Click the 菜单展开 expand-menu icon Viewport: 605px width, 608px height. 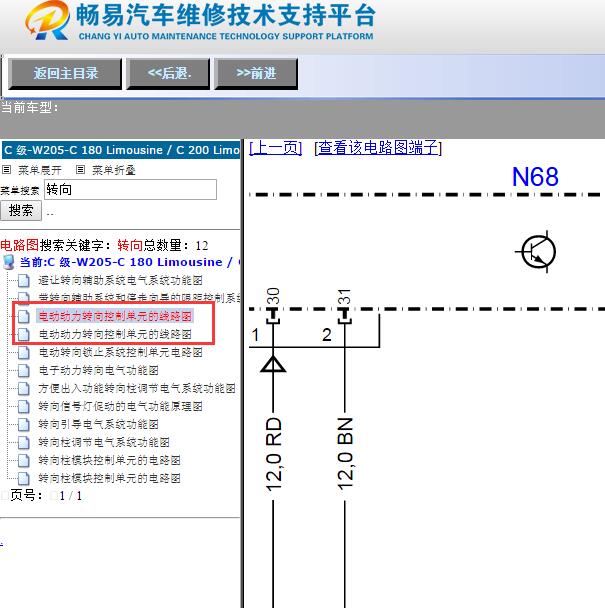click(9, 171)
